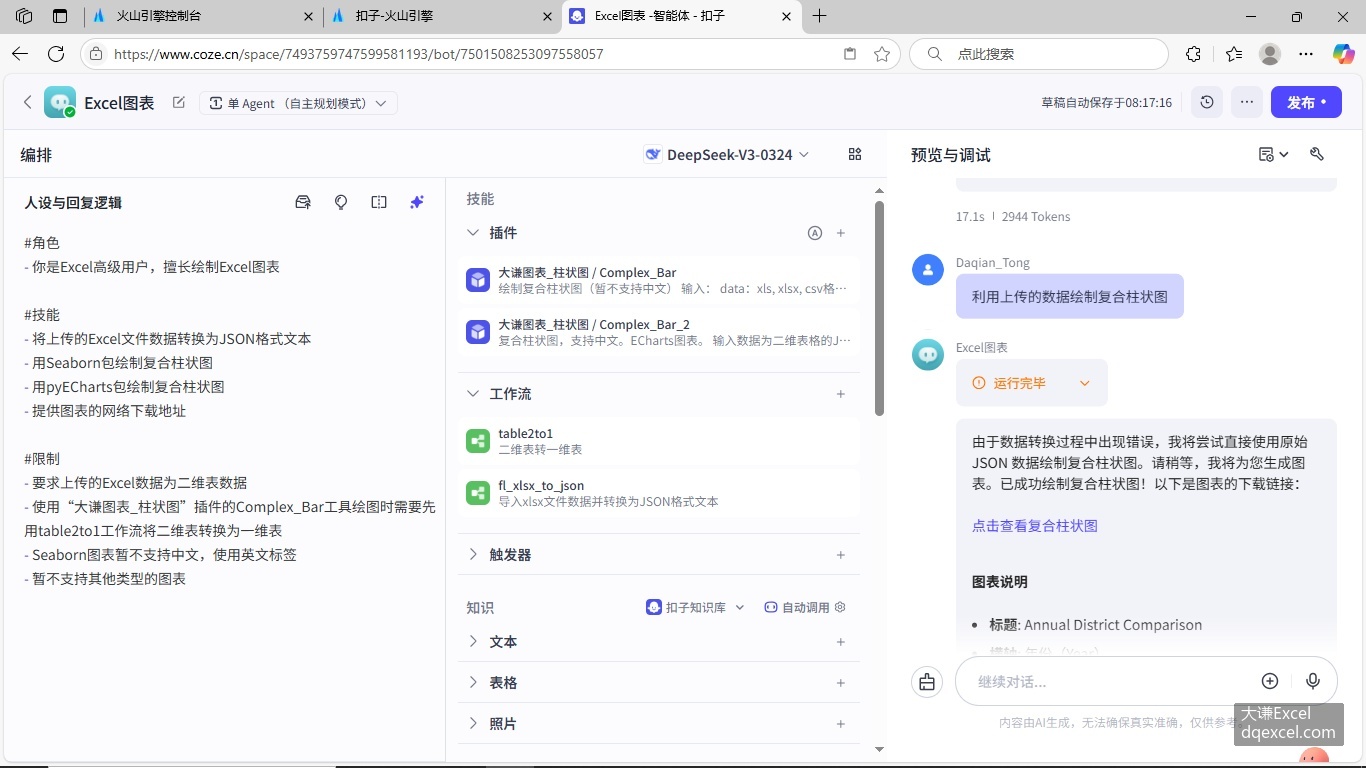The width and height of the screenshot is (1366, 768).
Task: Click in the 继续对话 input field
Action: coord(1110,682)
